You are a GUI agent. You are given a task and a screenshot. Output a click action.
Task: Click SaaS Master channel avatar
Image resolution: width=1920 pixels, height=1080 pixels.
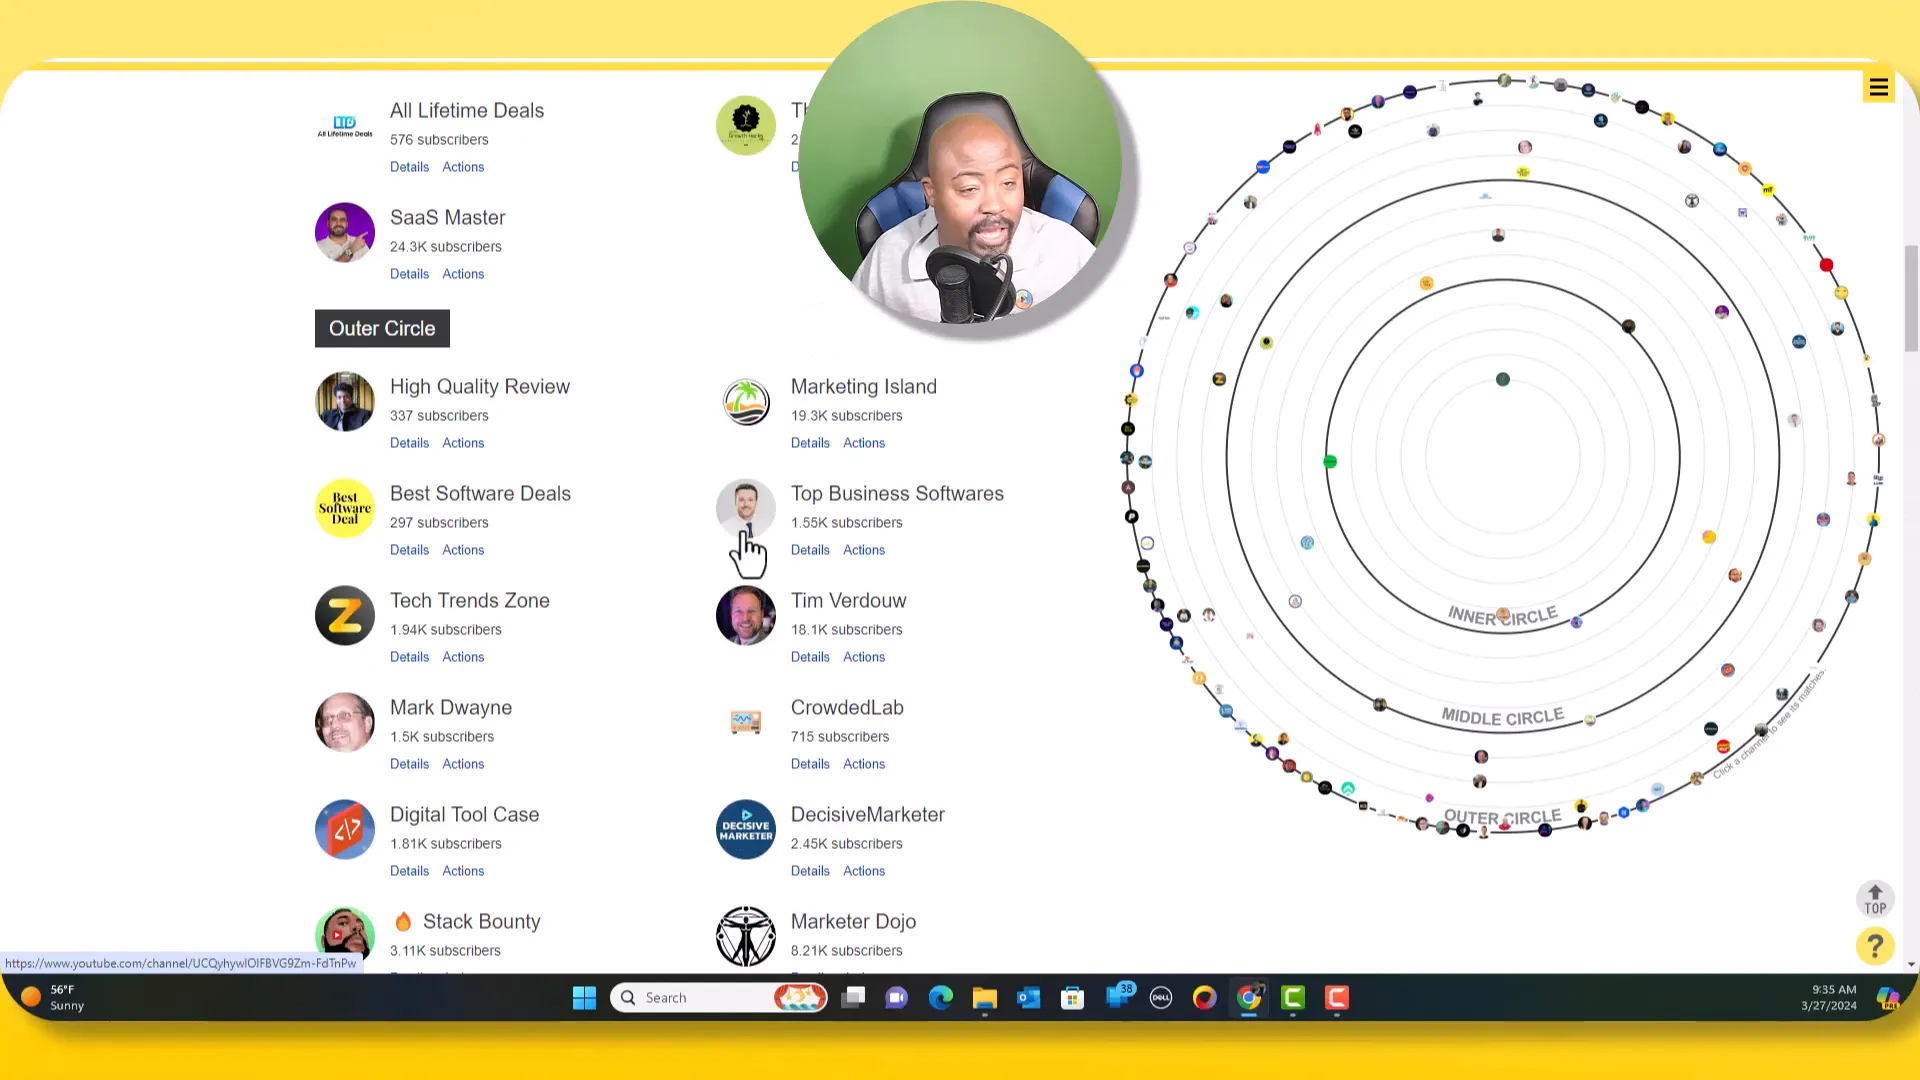pyautogui.click(x=345, y=233)
